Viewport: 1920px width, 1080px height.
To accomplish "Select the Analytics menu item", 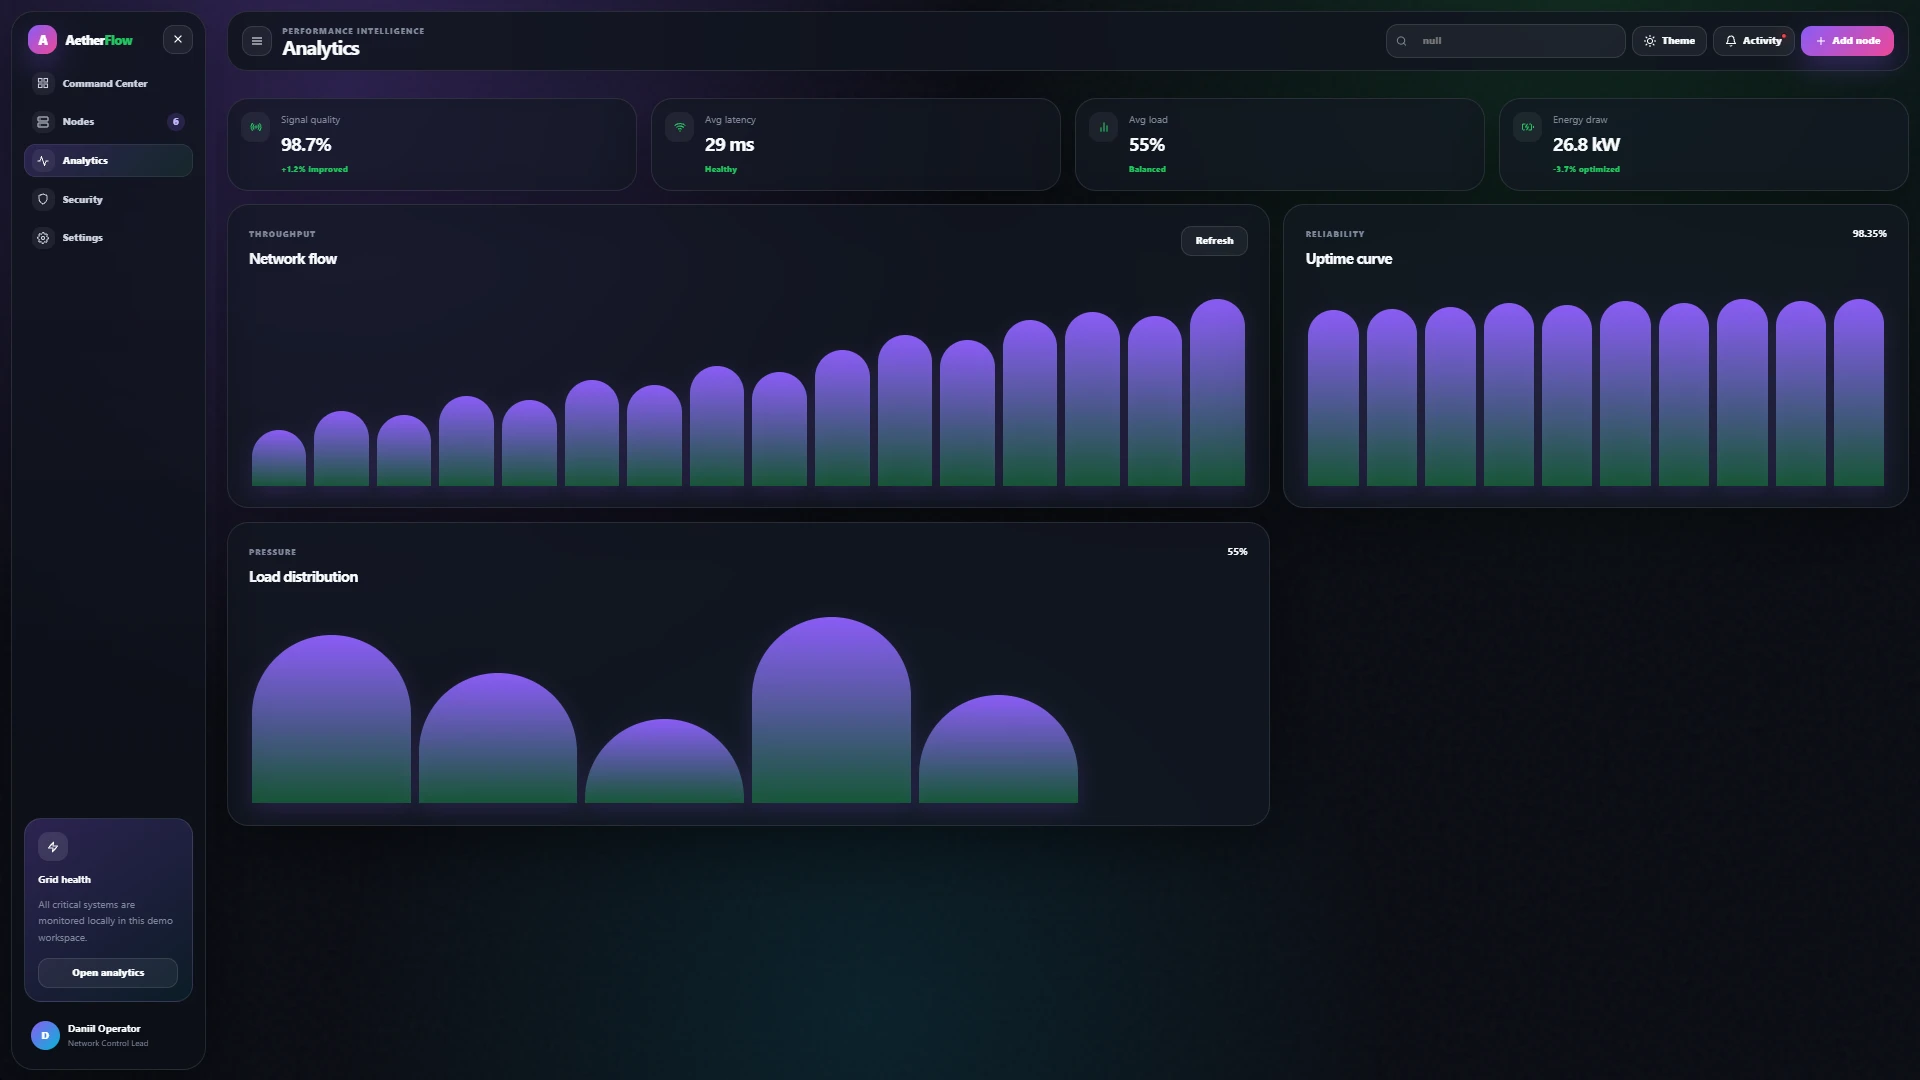I will [x=108, y=160].
